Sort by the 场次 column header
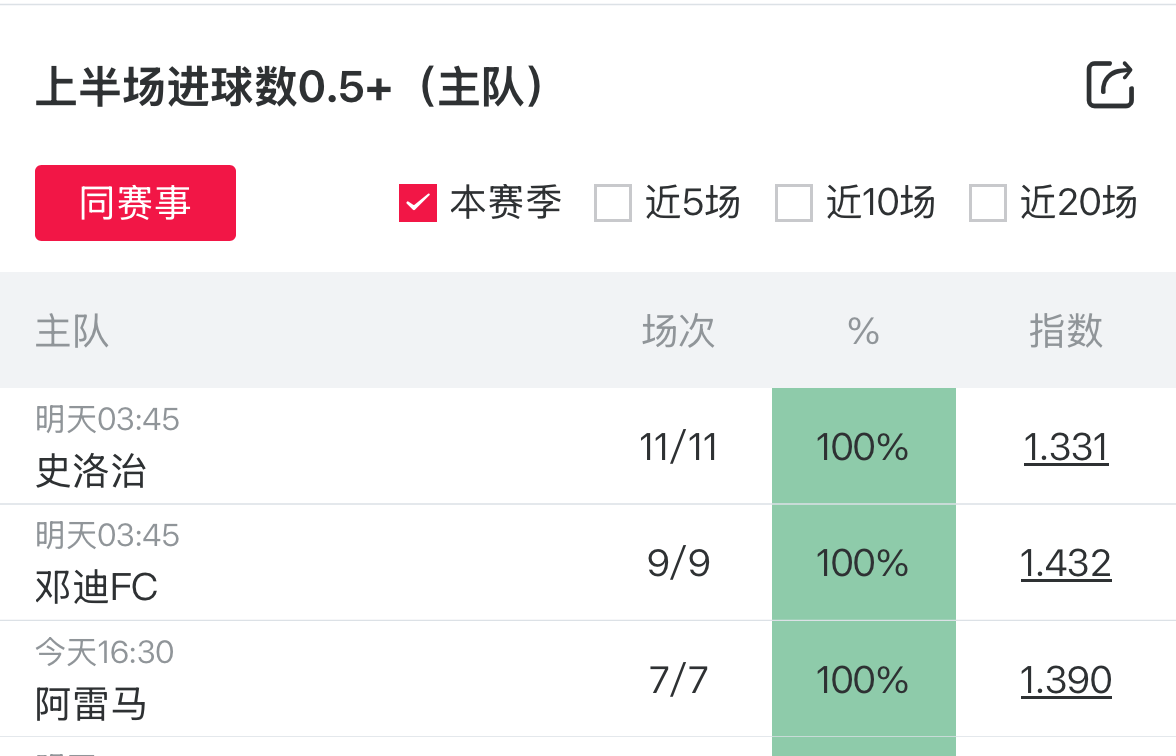 679,330
